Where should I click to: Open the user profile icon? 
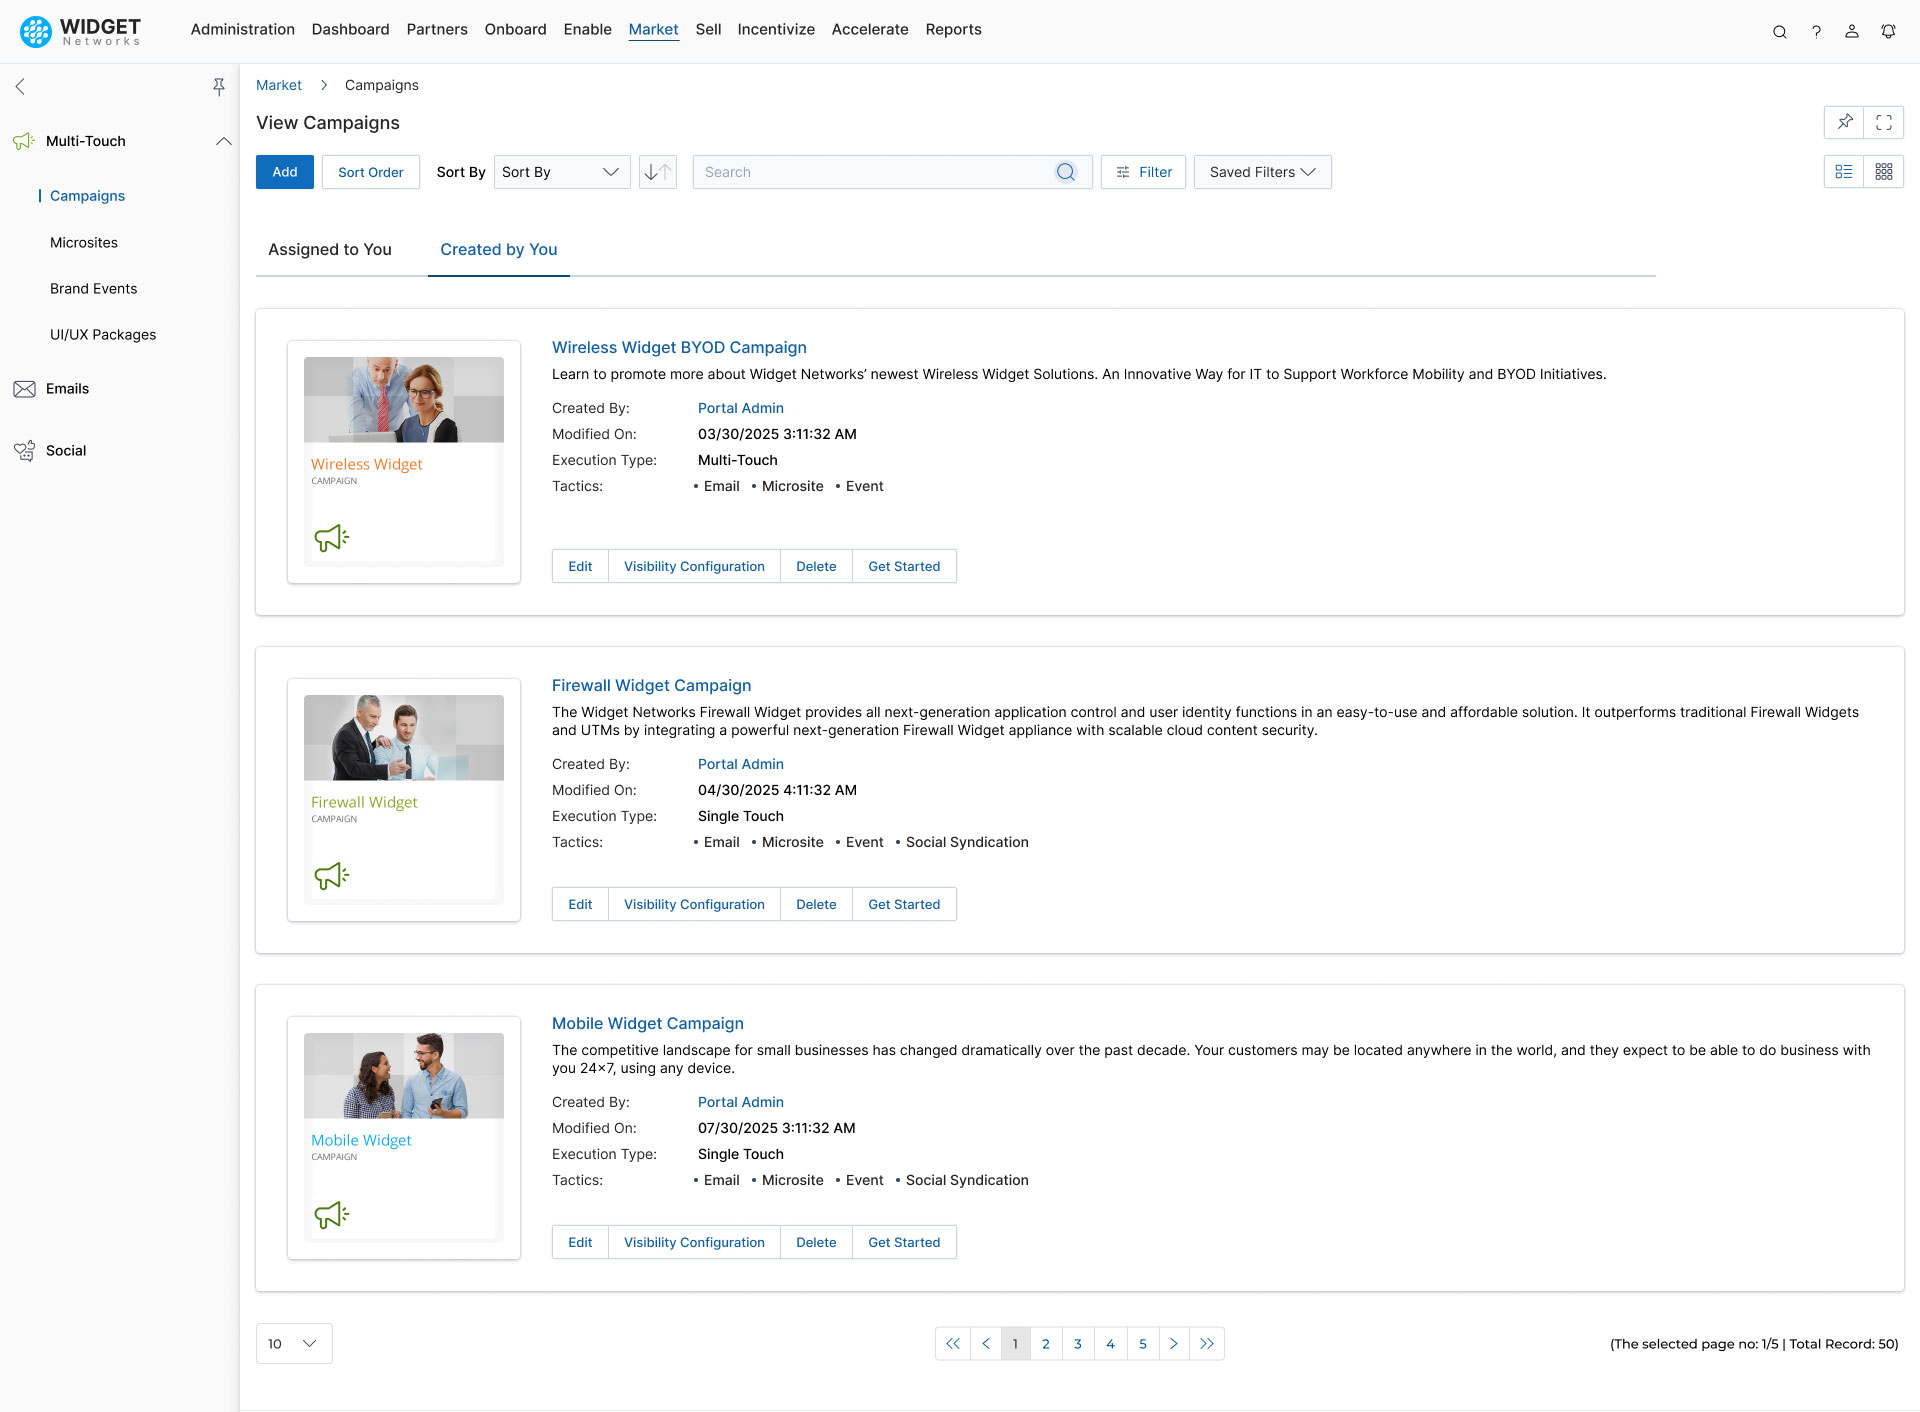[x=1852, y=31]
